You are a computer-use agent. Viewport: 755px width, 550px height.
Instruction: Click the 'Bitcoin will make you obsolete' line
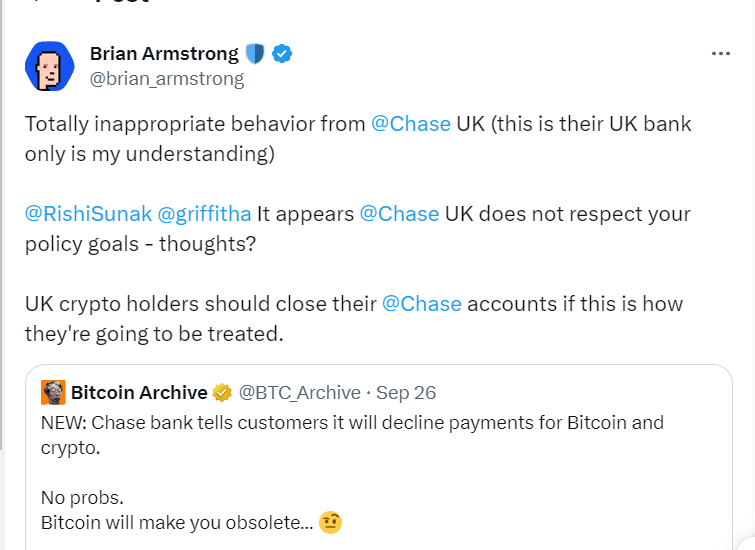pos(176,522)
